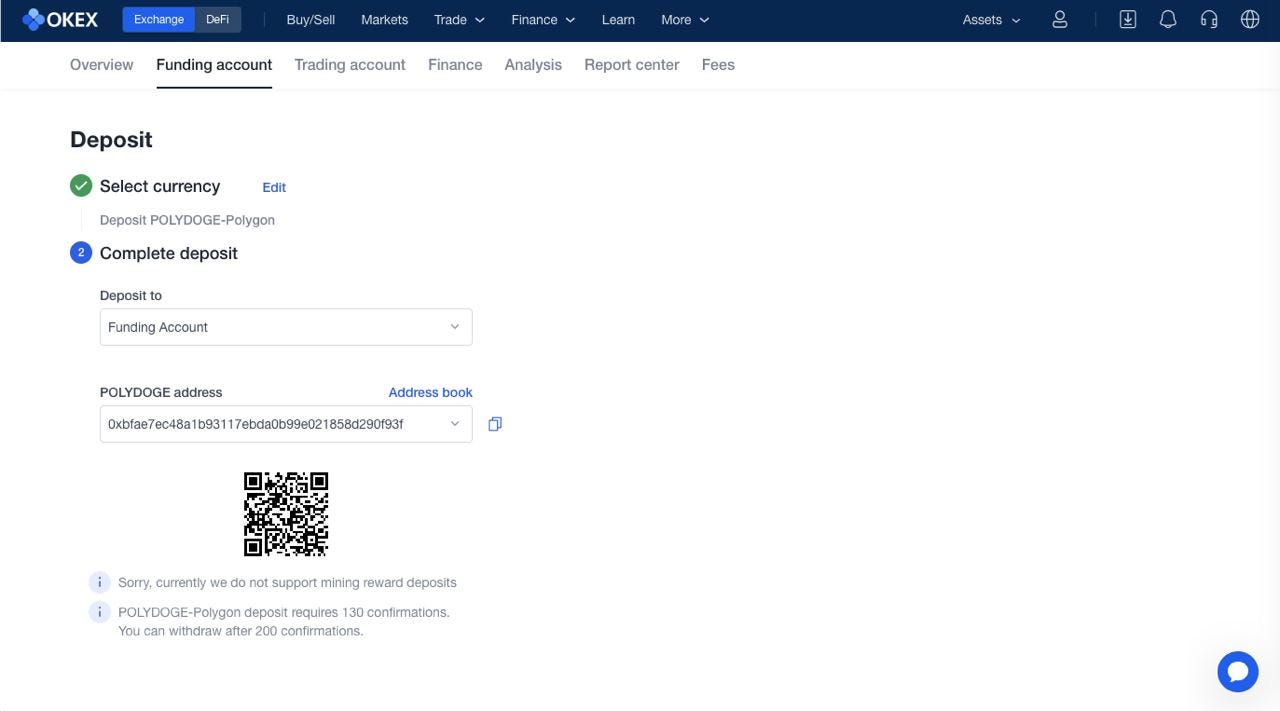Go to the Fees tab

point(718,64)
